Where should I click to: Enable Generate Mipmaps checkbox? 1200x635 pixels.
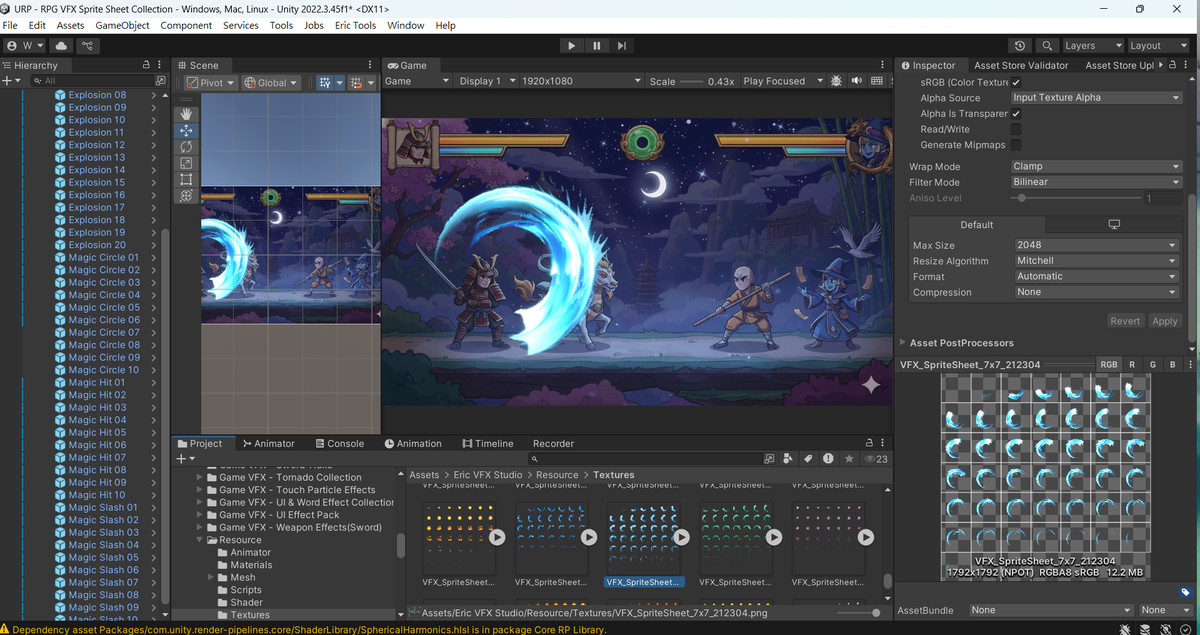(1016, 145)
